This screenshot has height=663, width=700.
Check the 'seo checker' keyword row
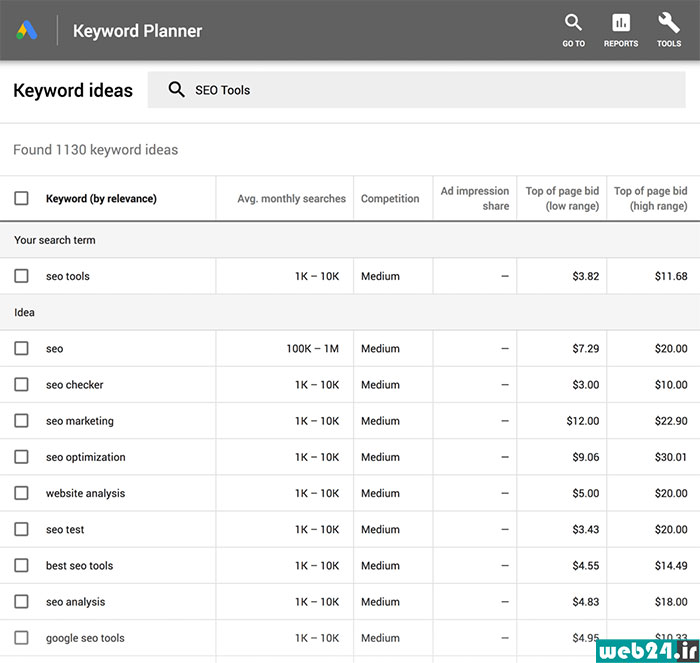click(21, 384)
